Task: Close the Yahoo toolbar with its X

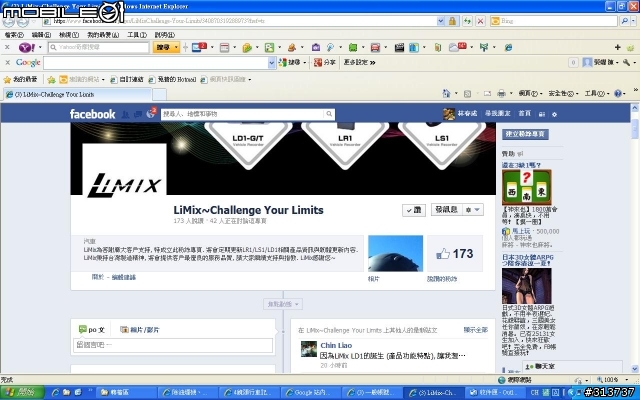Action: (7, 47)
